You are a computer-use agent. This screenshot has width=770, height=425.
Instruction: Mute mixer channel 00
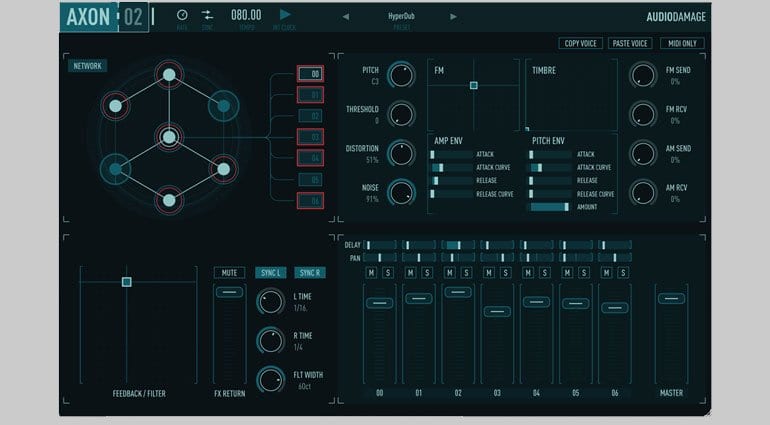[371, 273]
